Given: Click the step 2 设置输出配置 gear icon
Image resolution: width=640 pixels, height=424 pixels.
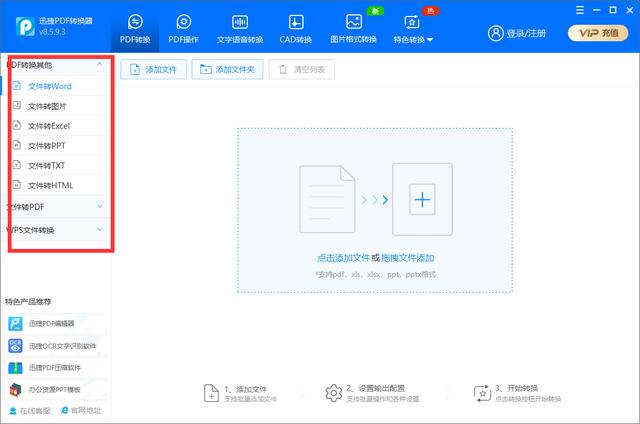Looking at the screenshot, I should point(333,393).
